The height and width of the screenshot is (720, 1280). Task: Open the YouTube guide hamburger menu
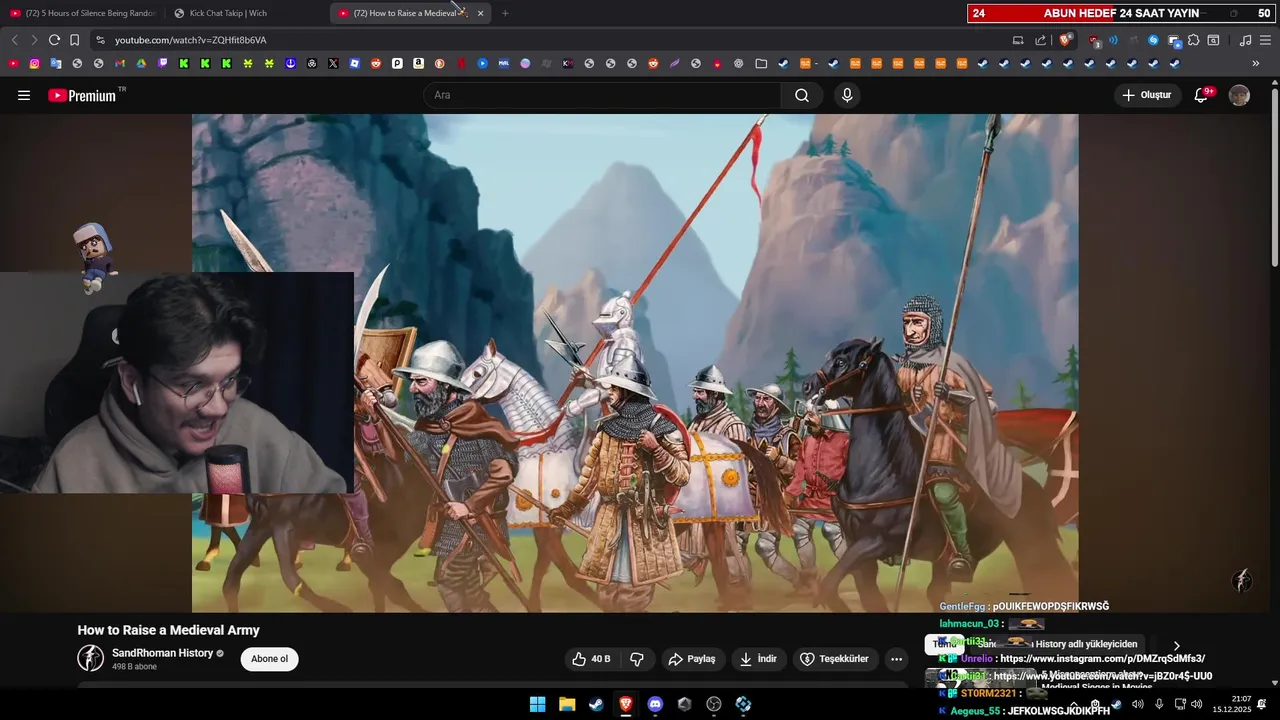click(24, 95)
